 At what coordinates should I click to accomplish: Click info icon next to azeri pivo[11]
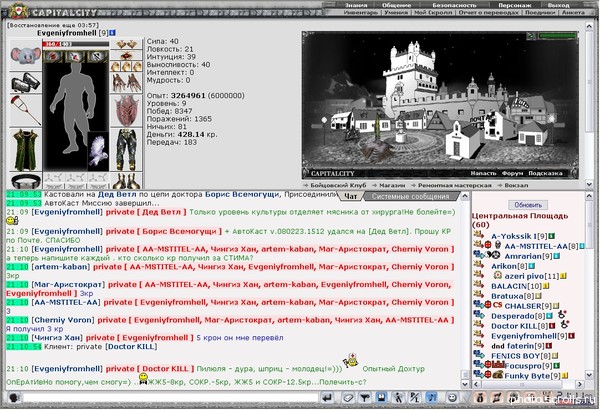563,276
